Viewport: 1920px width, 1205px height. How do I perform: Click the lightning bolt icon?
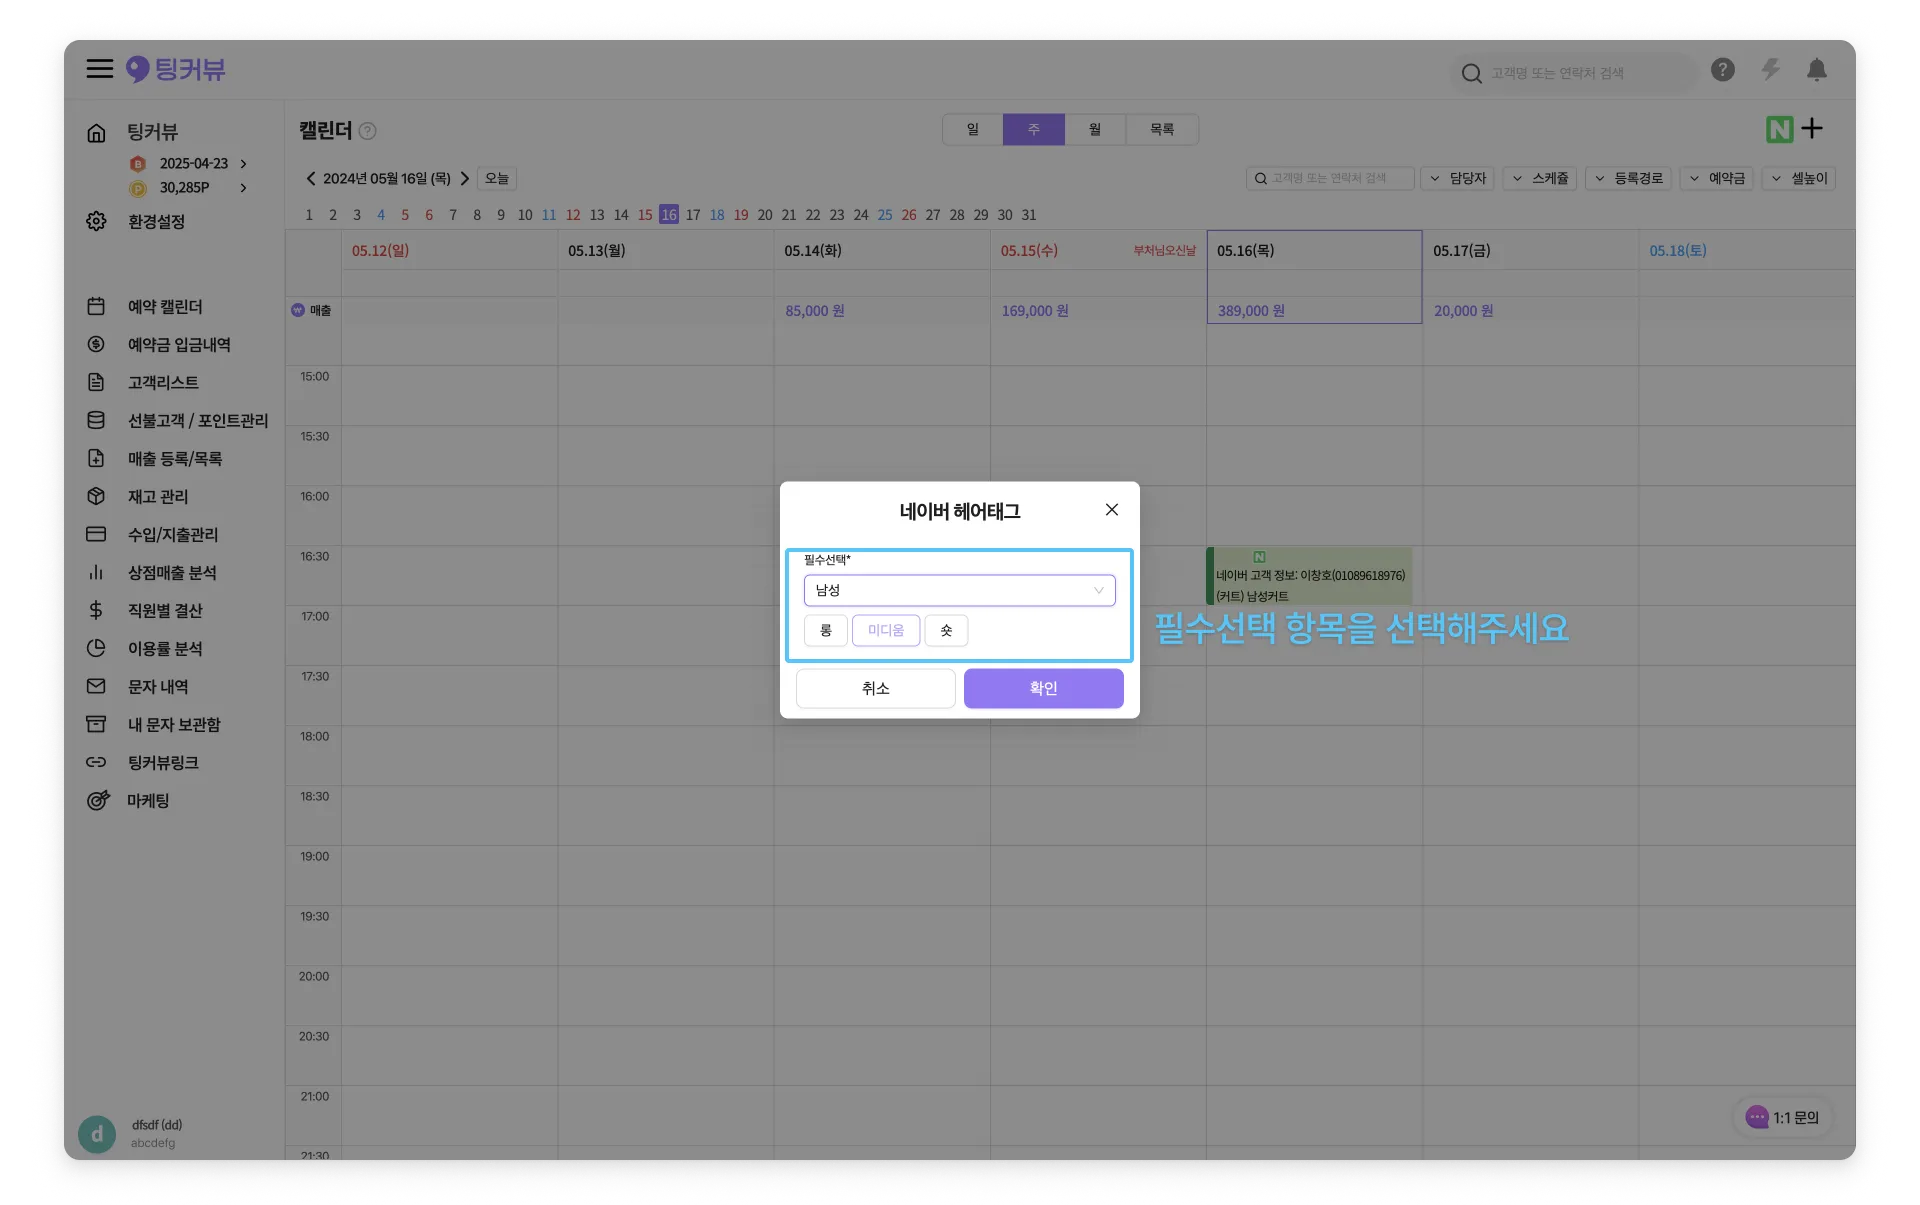[x=1770, y=70]
